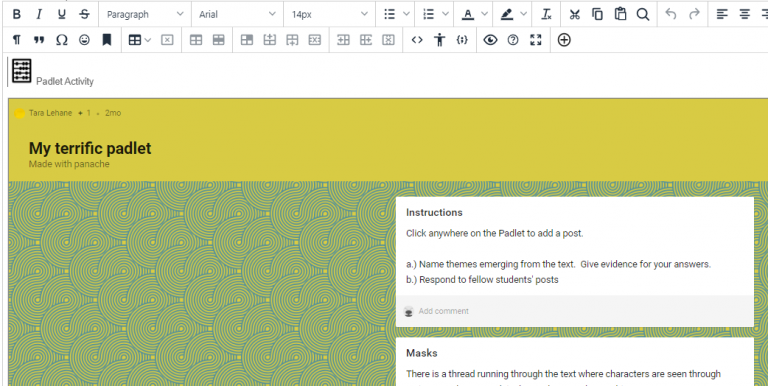
Task: Click text 'b.) Respond to fellow students' posts'
Action: click(x=482, y=280)
